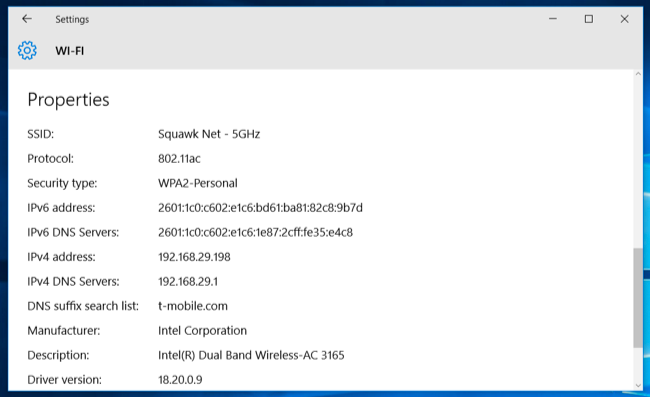650x397 pixels.
Task: Click the Intel Corporation manufacturer value
Action: coord(202,331)
